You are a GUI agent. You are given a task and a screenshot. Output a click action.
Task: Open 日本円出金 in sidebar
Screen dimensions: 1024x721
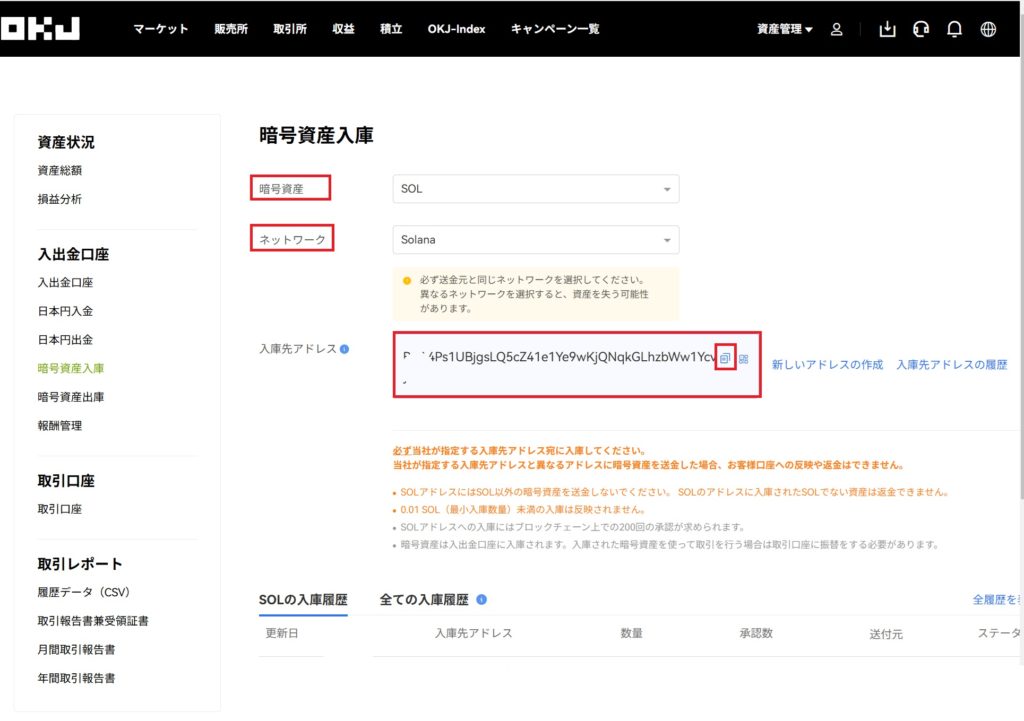pos(65,340)
